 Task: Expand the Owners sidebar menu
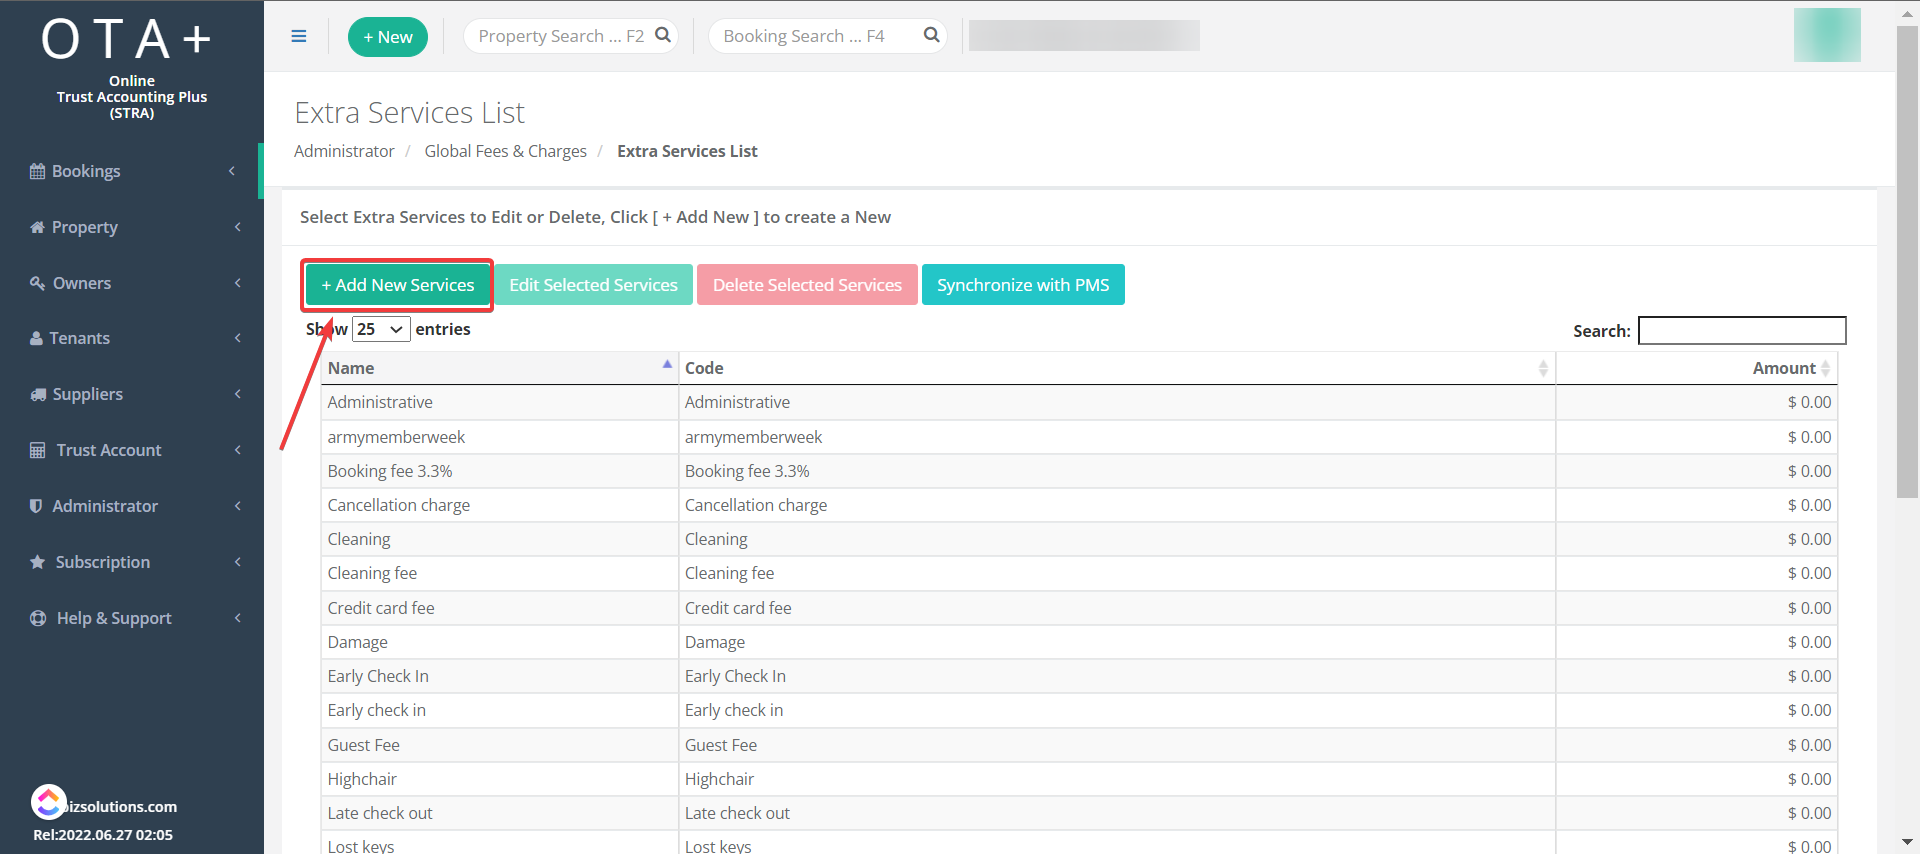pyautogui.click(x=82, y=283)
